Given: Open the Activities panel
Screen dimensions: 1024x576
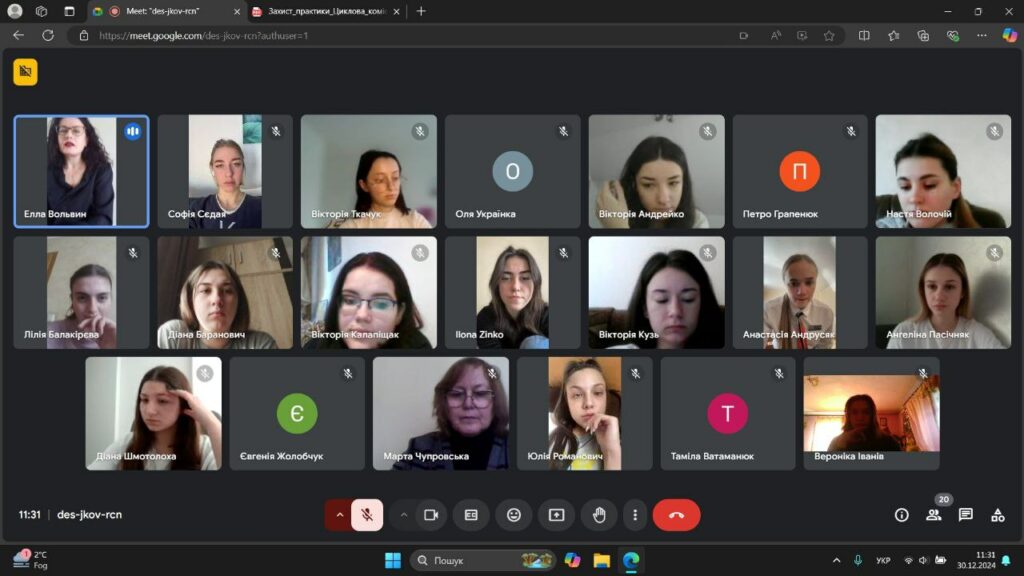Looking at the screenshot, I should [x=997, y=515].
